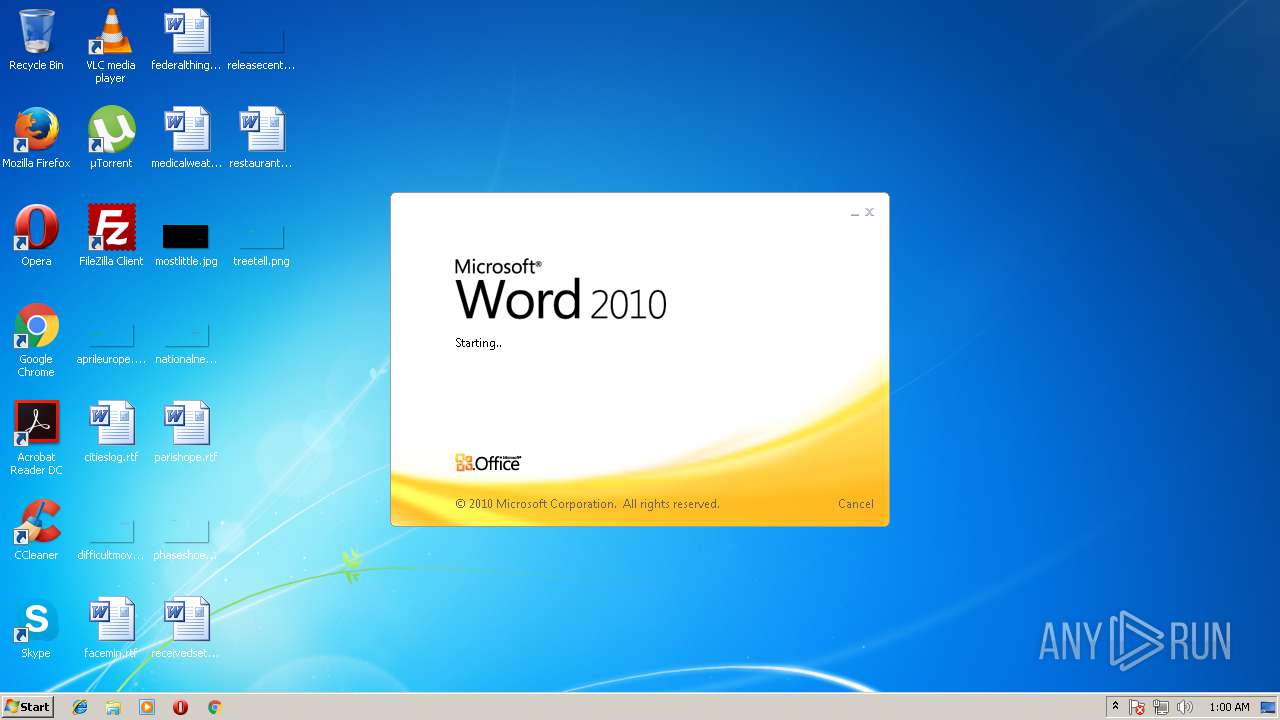
Task: Select the phaseshoe file icon
Action: (x=186, y=538)
